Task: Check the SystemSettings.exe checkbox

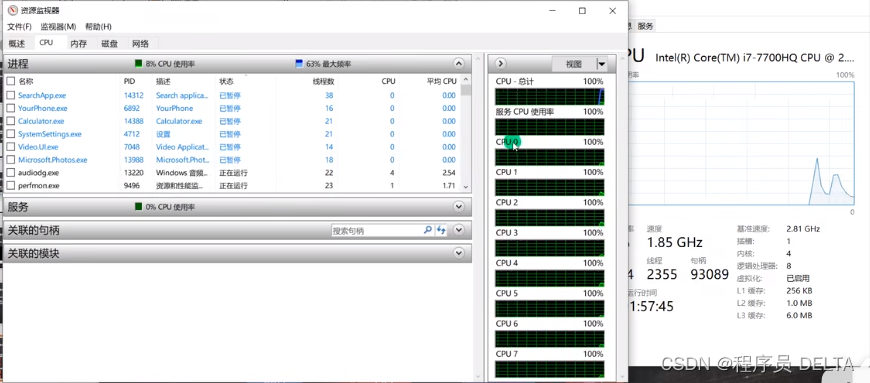Action: tap(11, 134)
